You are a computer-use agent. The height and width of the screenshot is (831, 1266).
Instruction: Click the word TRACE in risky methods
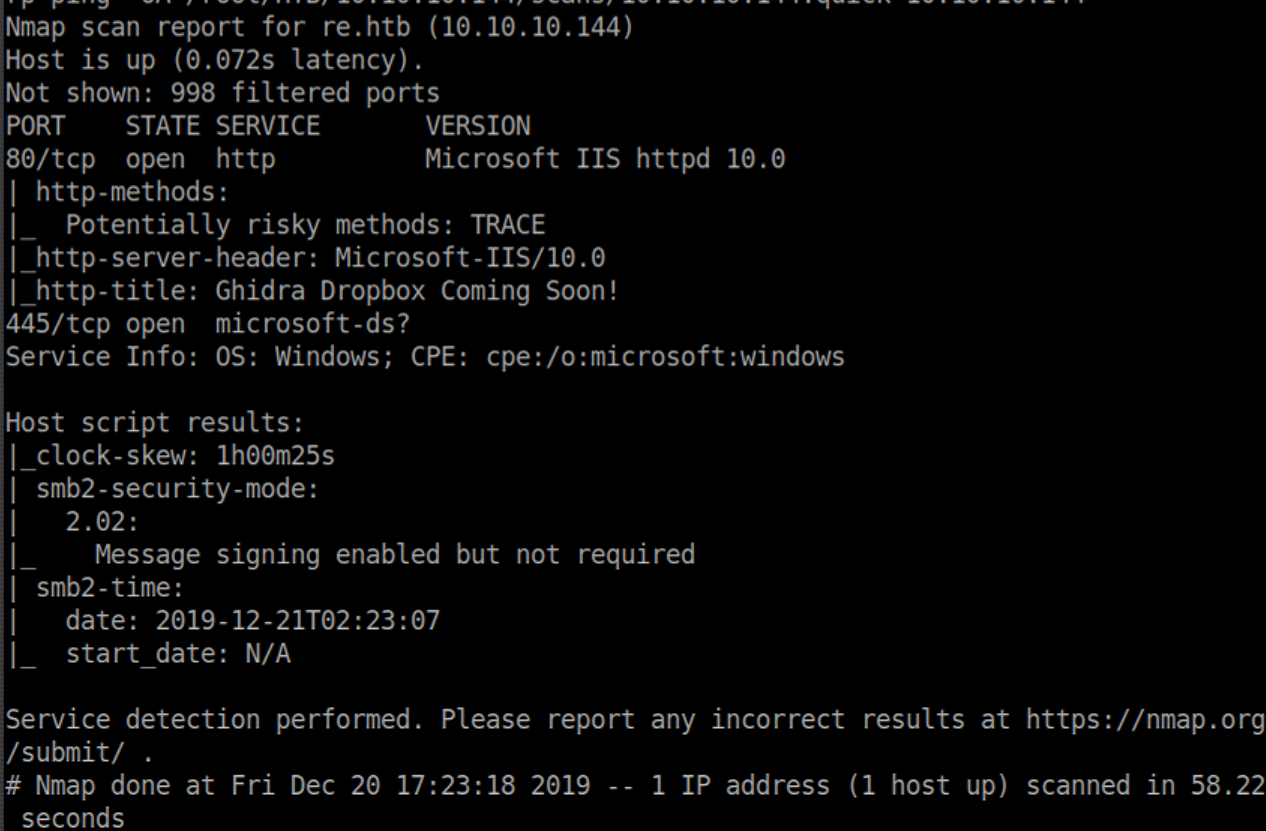click(x=507, y=225)
